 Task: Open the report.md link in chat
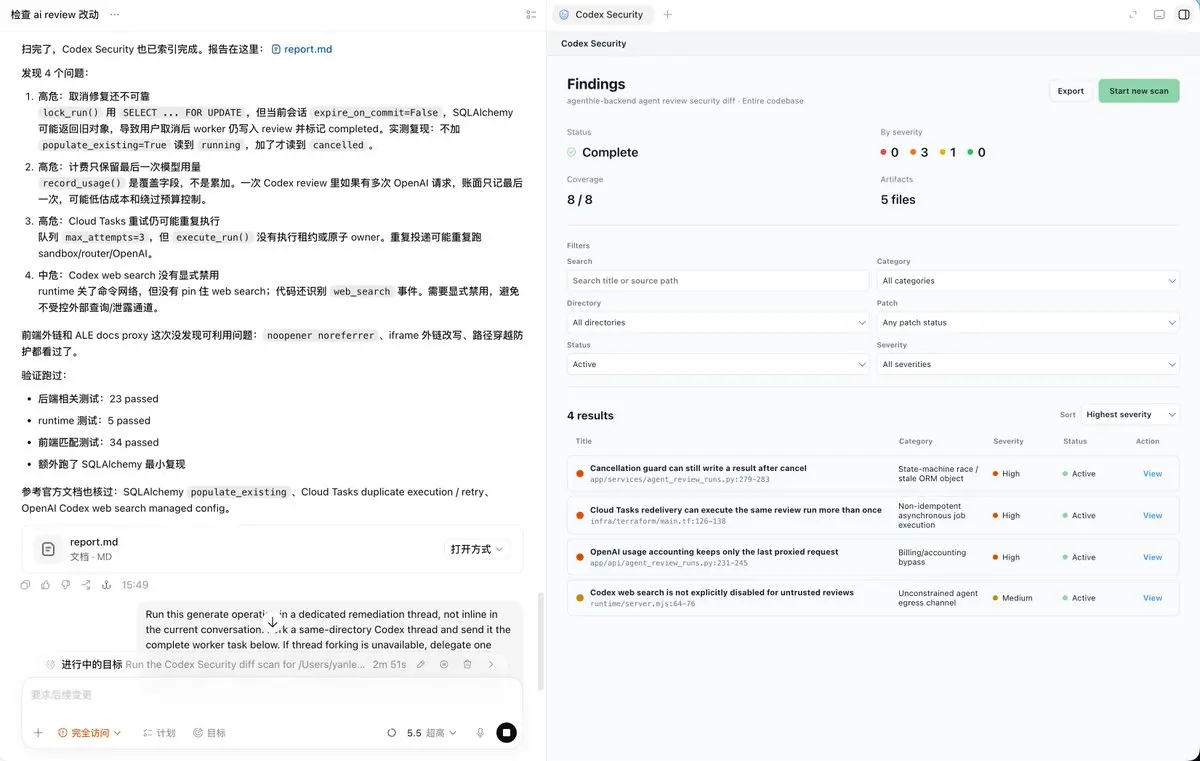302,49
